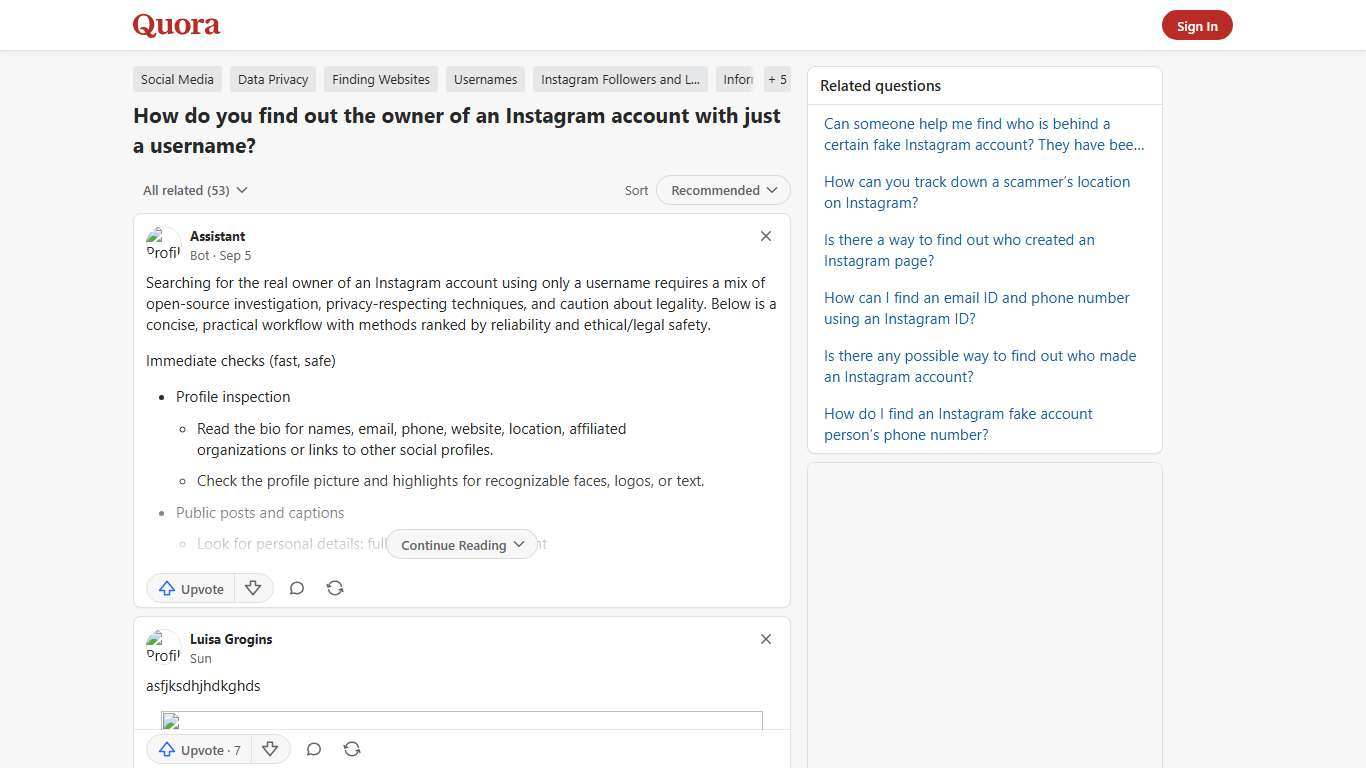Click the Sign In button
This screenshot has width=1366, height=768.
1197,25
